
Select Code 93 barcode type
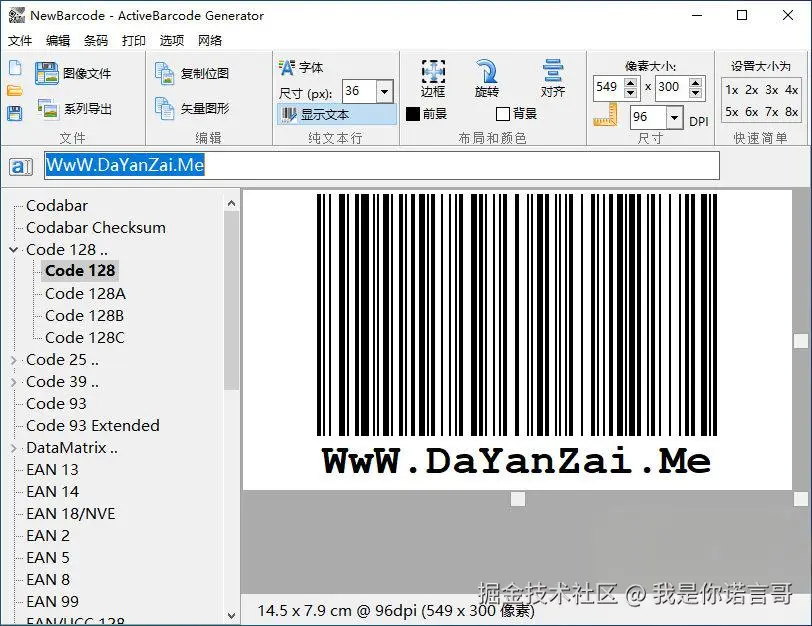click(x=56, y=404)
